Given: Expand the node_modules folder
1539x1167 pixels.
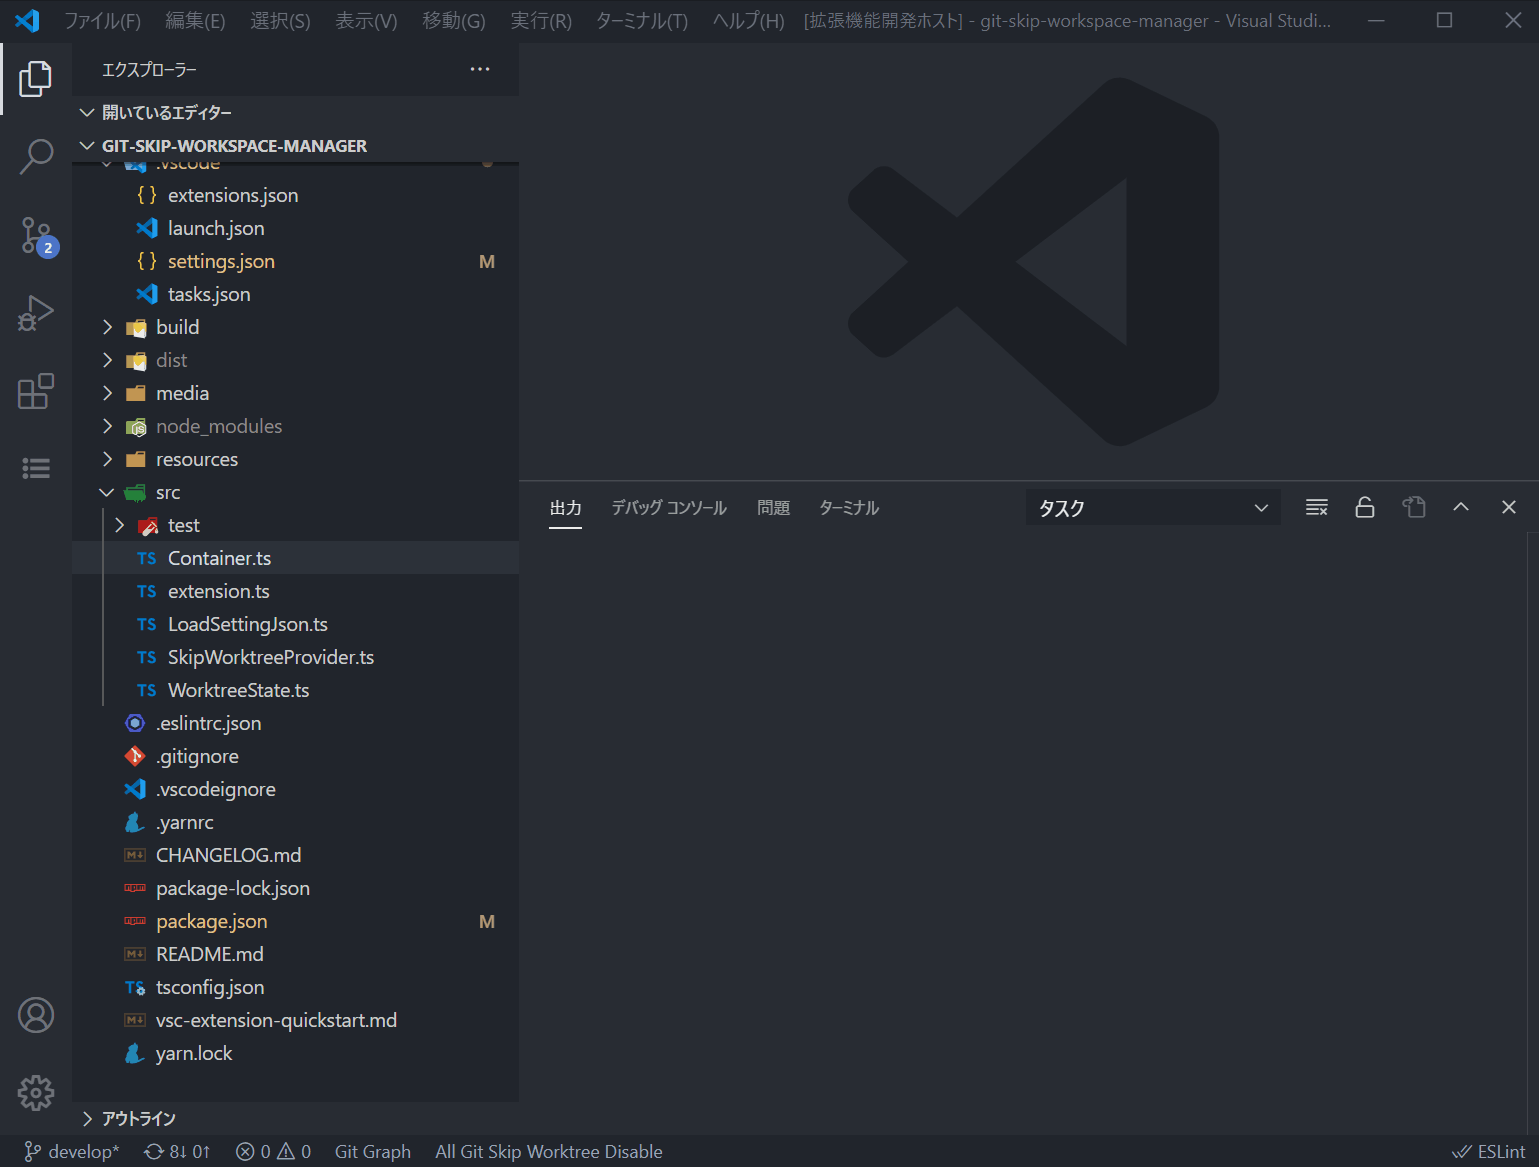Looking at the screenshot, I should [x=295, y=426].
